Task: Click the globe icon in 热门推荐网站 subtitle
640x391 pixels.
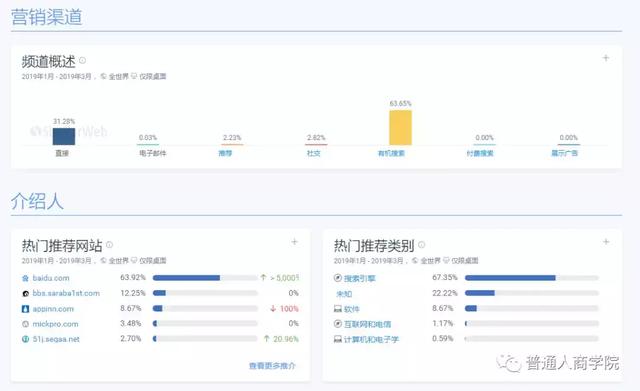Action: [103, 260]
